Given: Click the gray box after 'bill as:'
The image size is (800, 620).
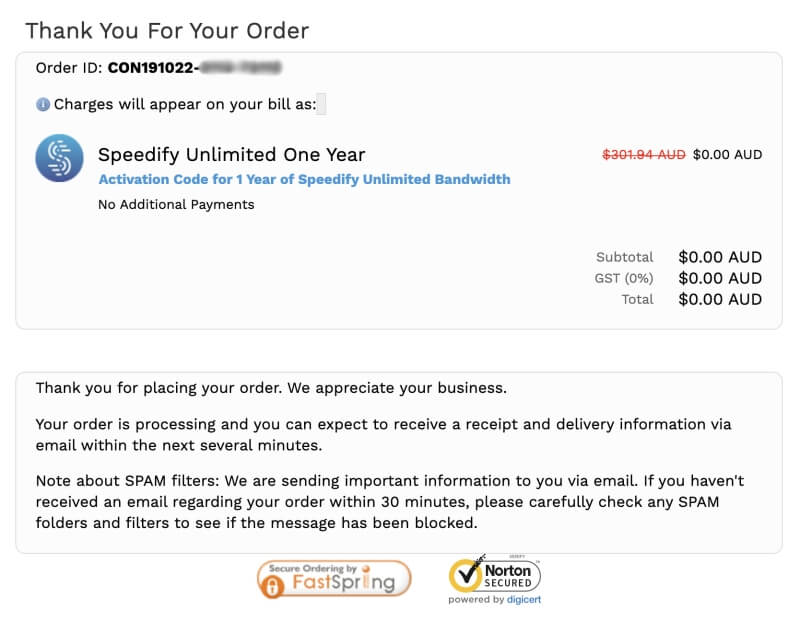Looking at the screenshot, I should (x=321, y=104).
